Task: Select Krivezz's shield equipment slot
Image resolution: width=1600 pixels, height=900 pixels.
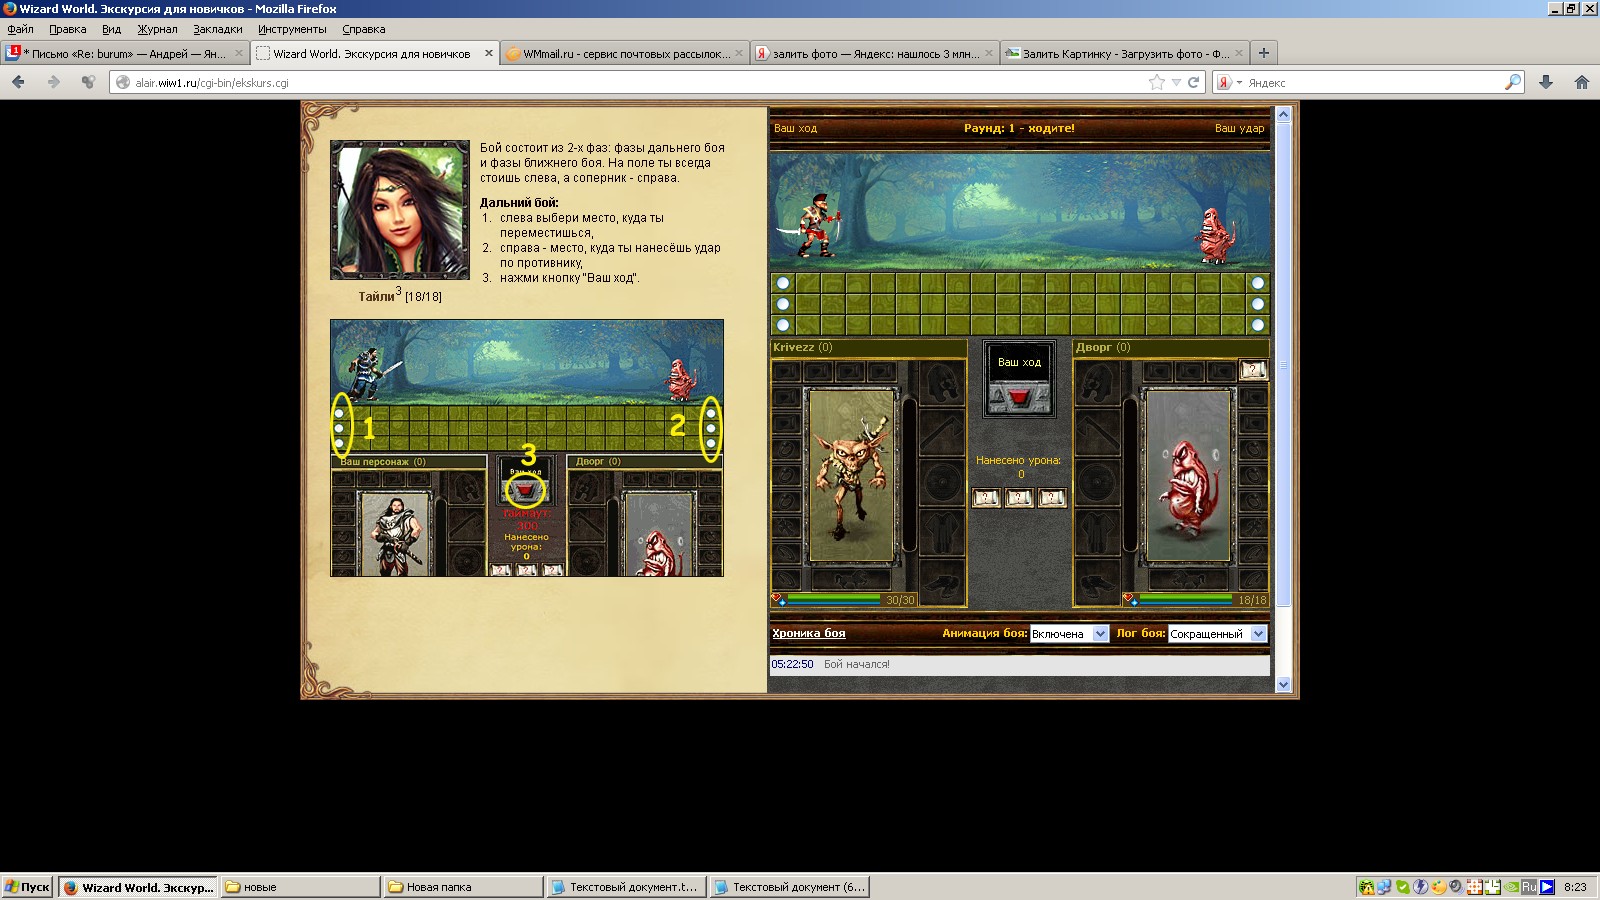Action: click(x=941, y=482)
